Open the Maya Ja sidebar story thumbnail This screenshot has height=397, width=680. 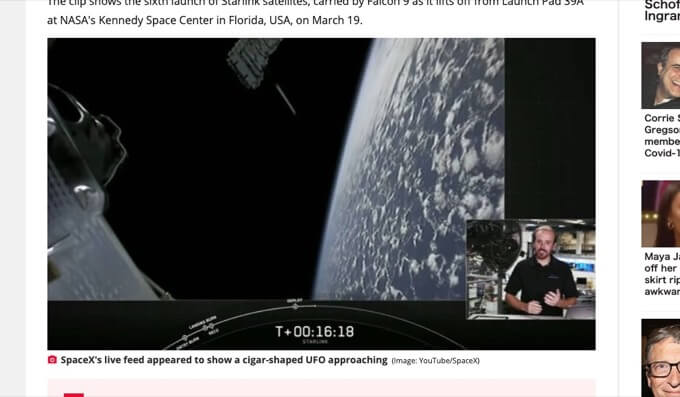coord(660,213)
